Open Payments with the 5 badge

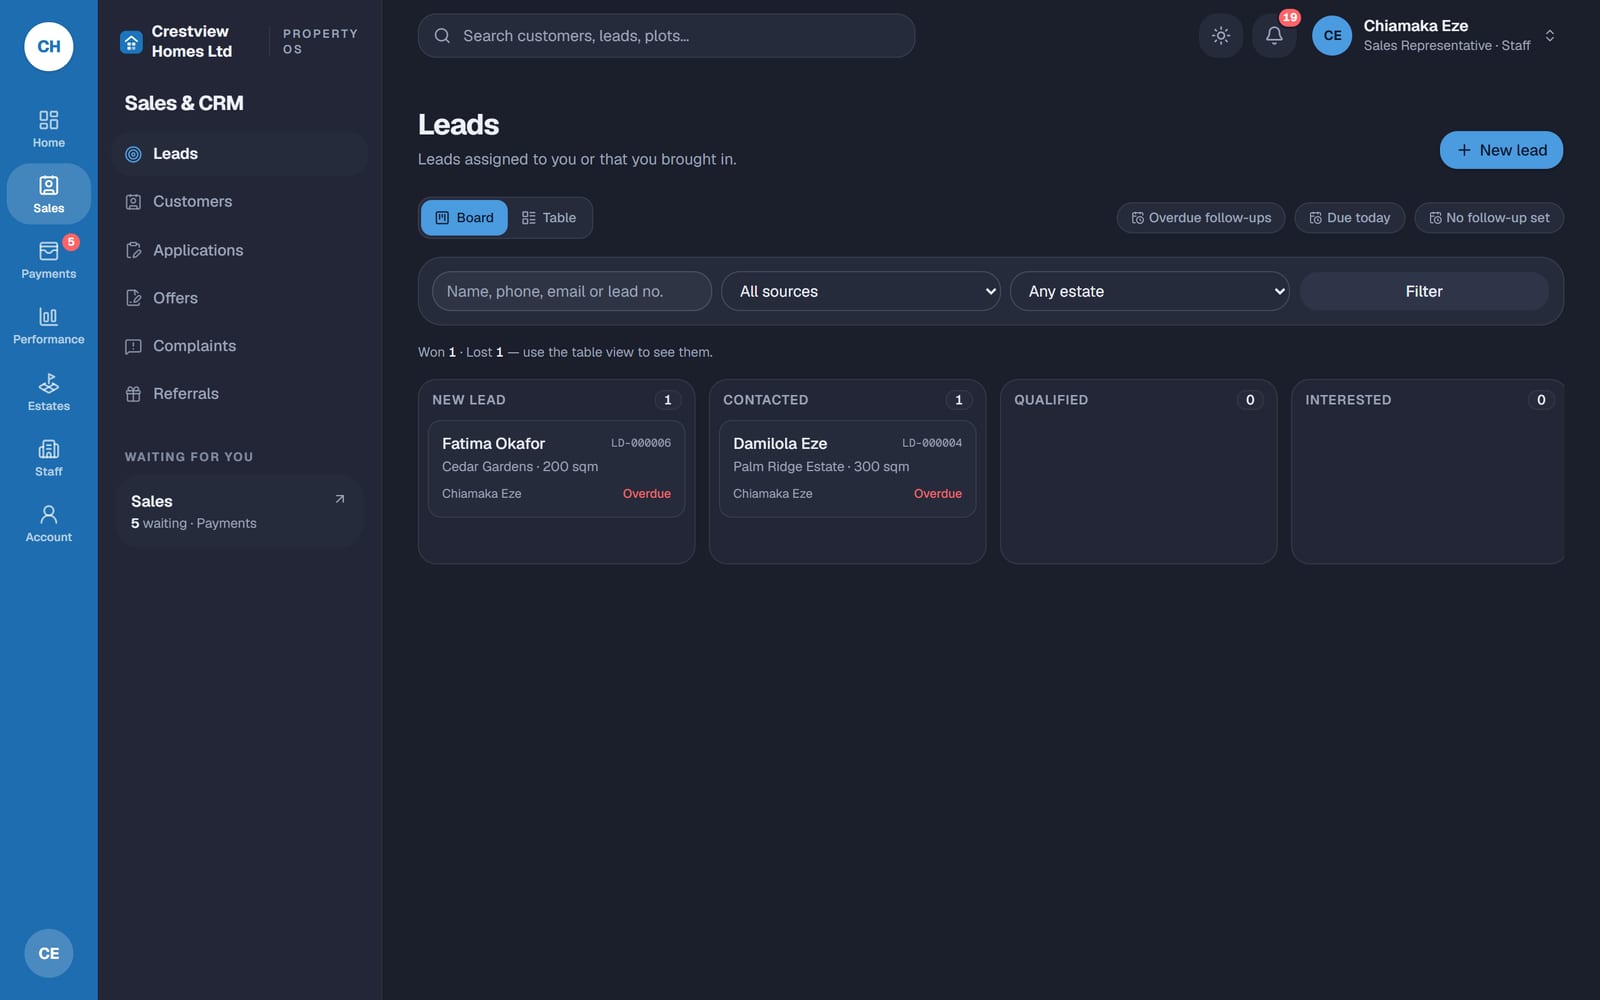click(x=48, y=260)
